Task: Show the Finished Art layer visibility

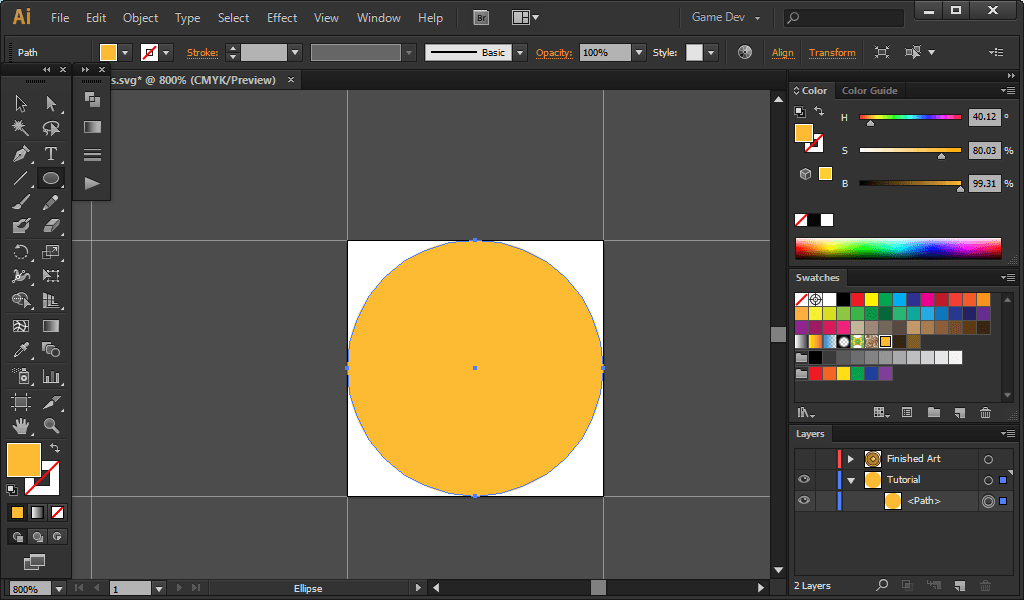Action: click(803, 459)
